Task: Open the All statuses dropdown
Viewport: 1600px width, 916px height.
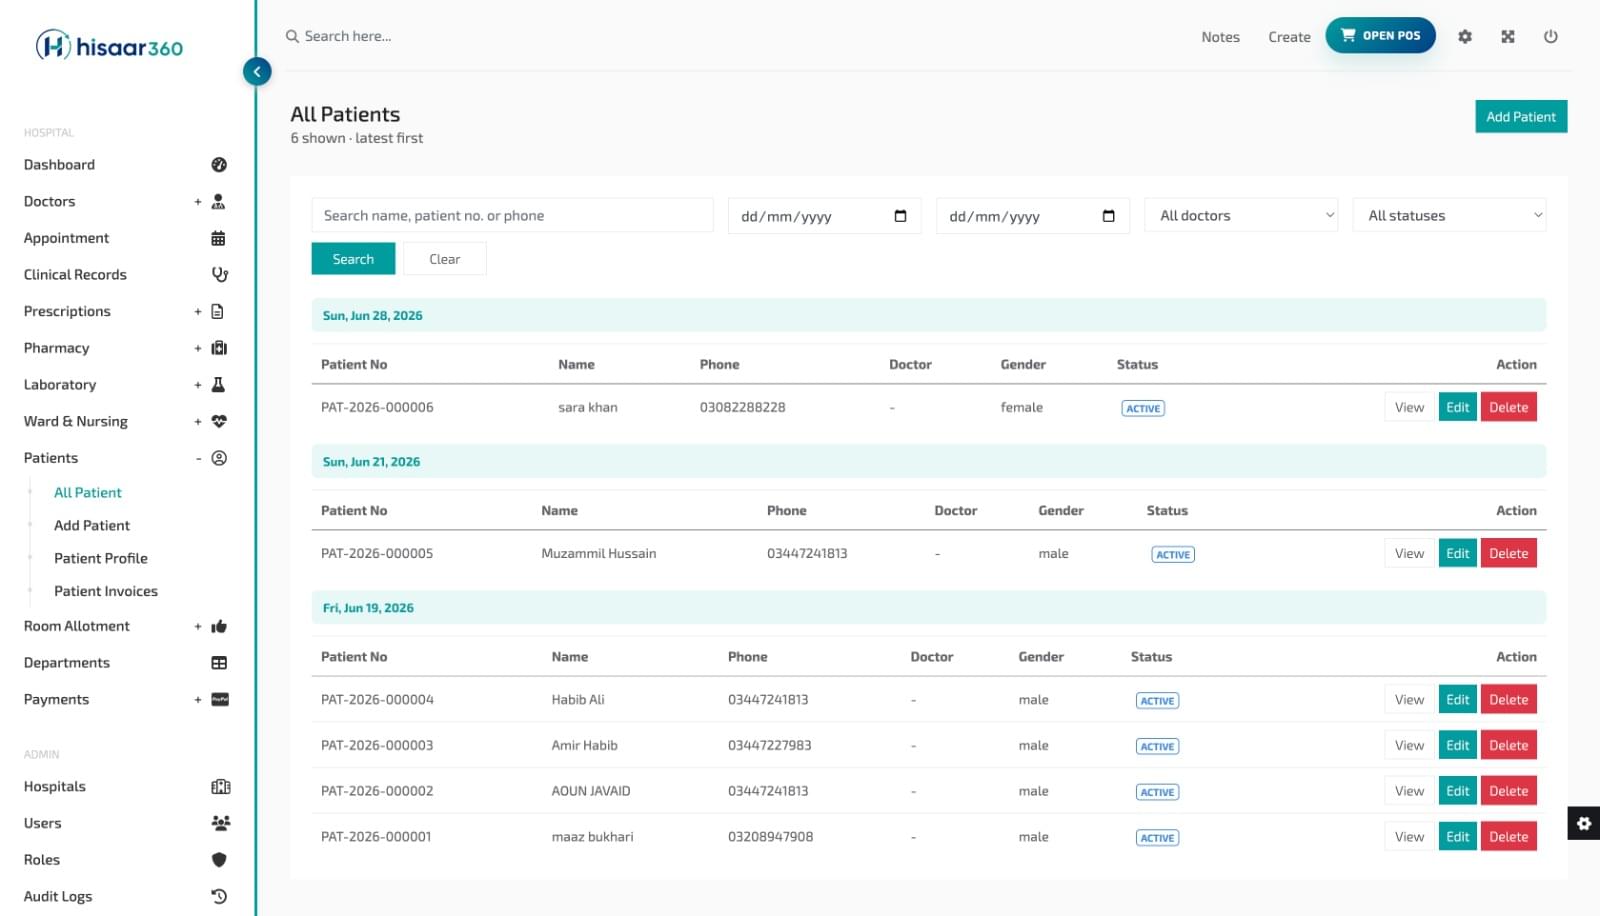Action: tap(1450, 215)
